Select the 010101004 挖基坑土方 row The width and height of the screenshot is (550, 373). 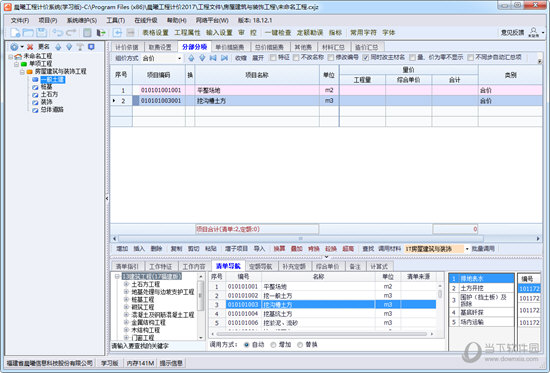coord(323,314)
